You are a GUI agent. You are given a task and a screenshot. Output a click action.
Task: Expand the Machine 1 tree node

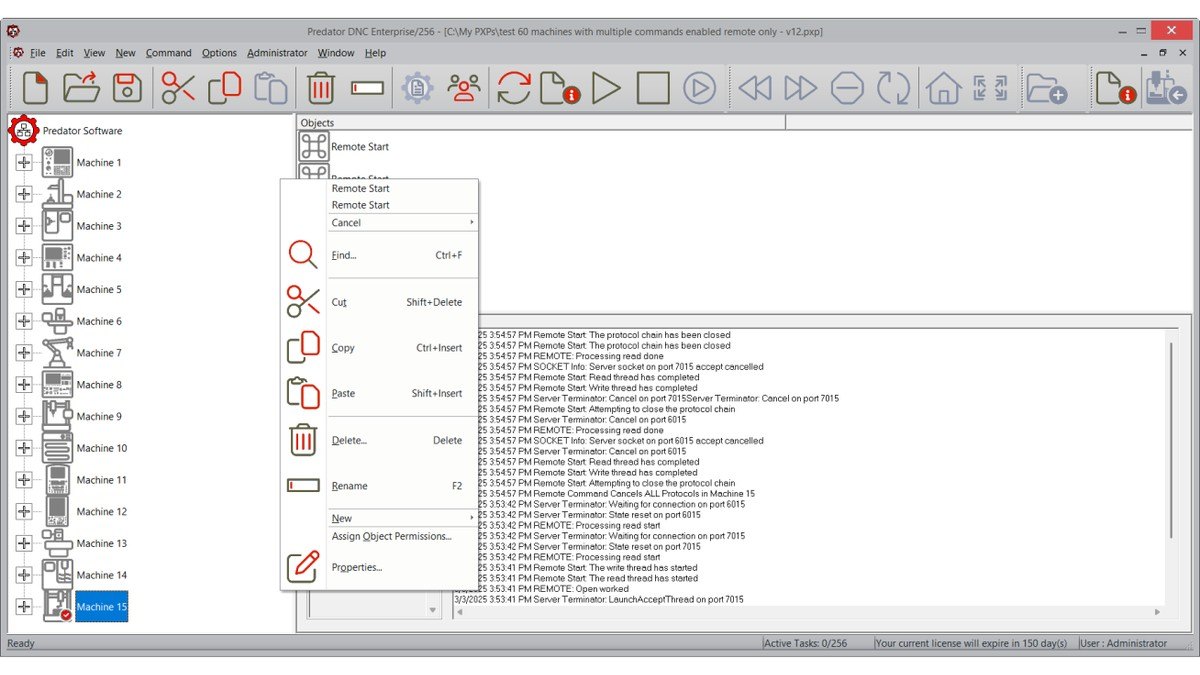click(x=24, y=162)
